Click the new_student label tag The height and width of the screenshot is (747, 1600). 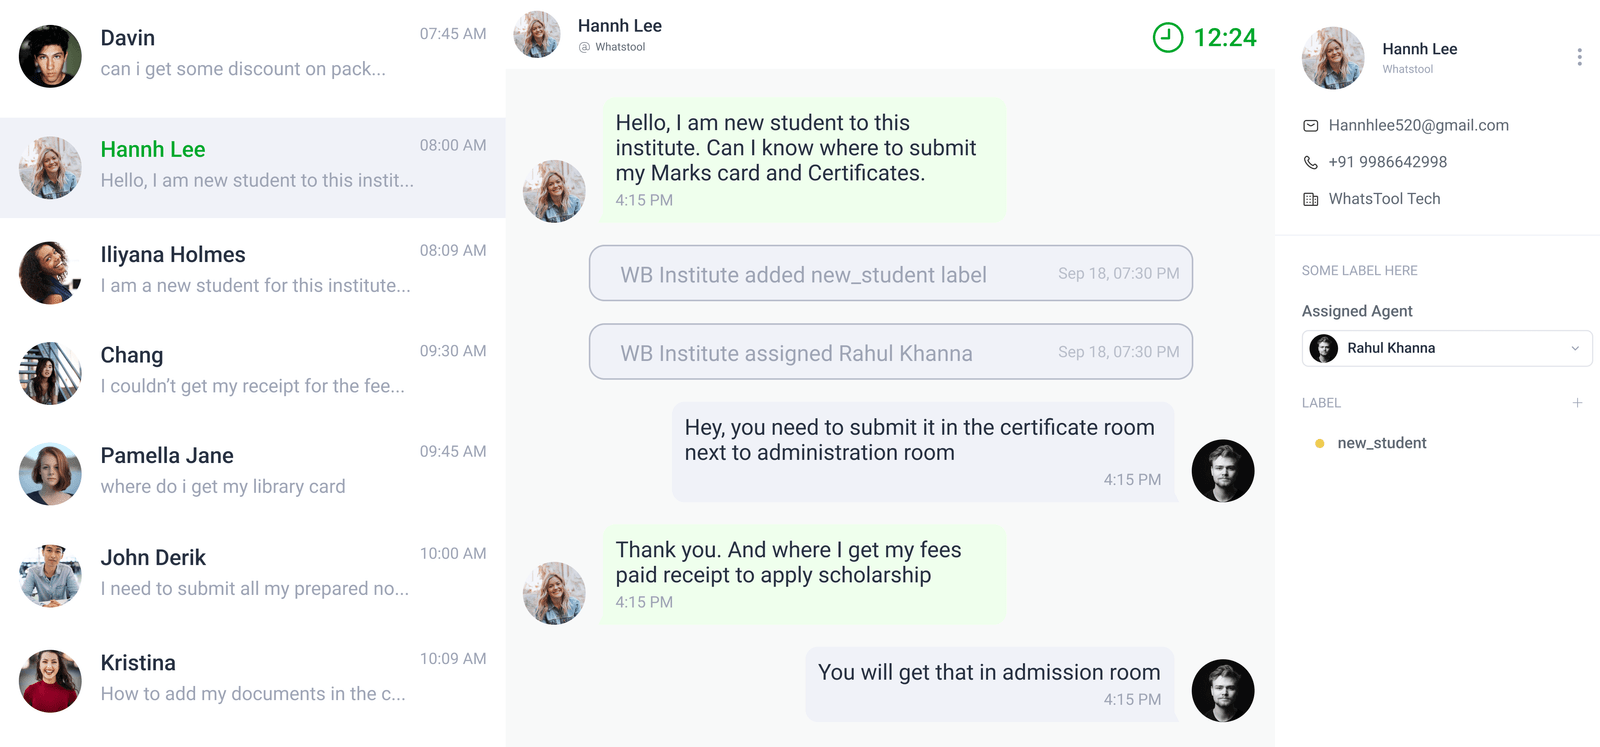tap(1381, 443)
